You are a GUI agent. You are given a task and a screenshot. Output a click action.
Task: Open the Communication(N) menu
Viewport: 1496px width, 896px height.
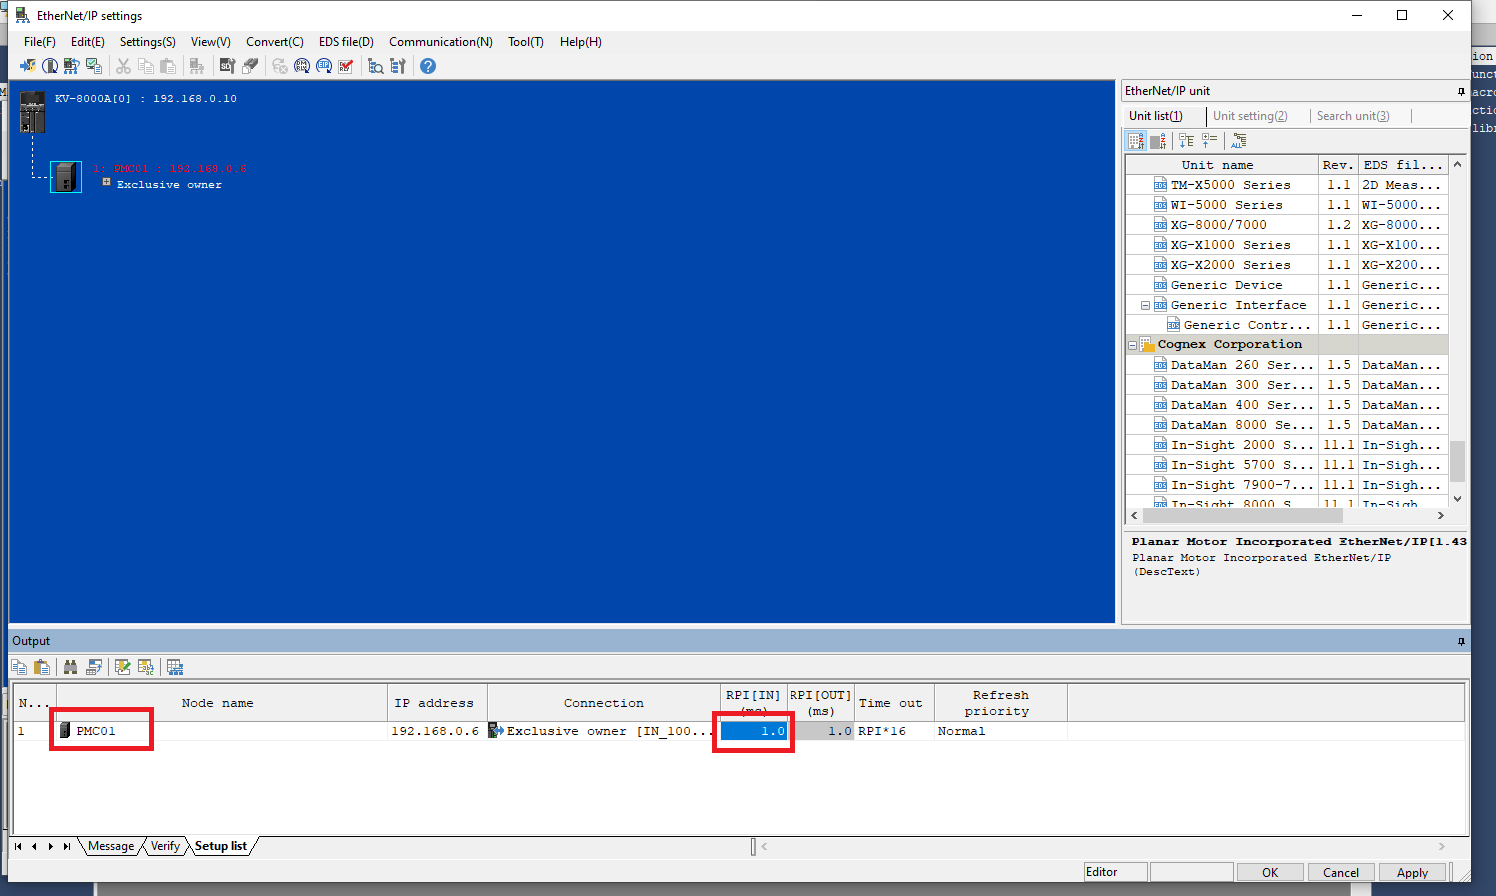coord(441,42)
